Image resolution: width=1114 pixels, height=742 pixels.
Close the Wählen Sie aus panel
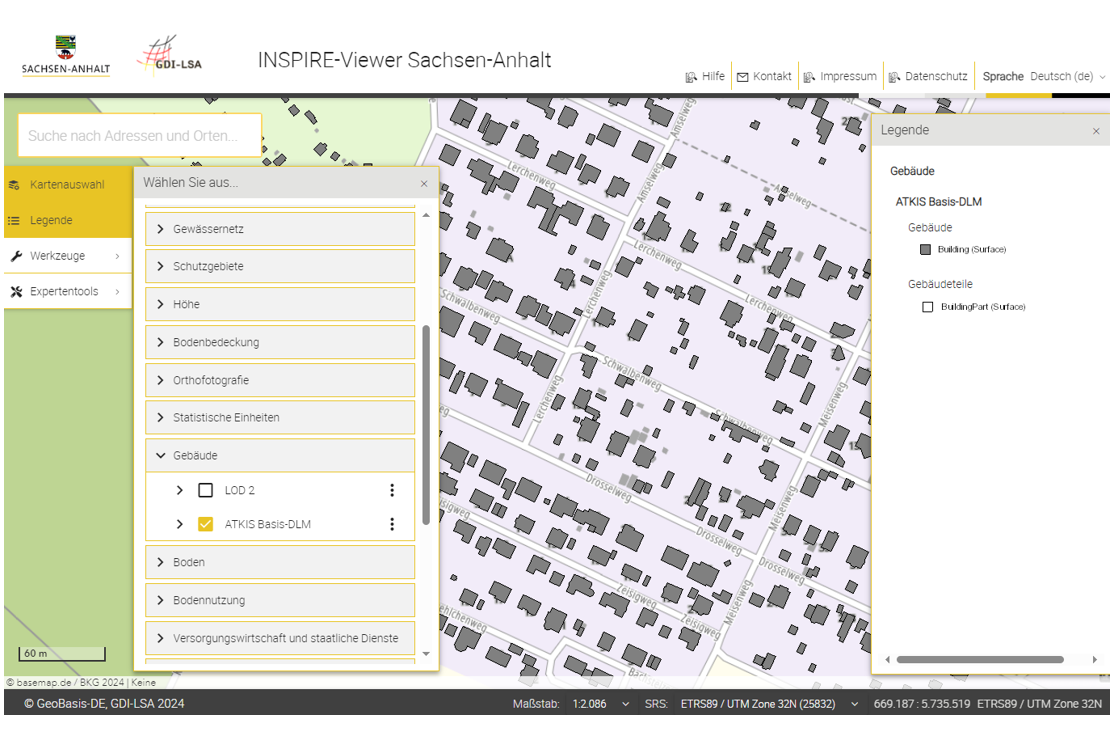pos(424,184)
